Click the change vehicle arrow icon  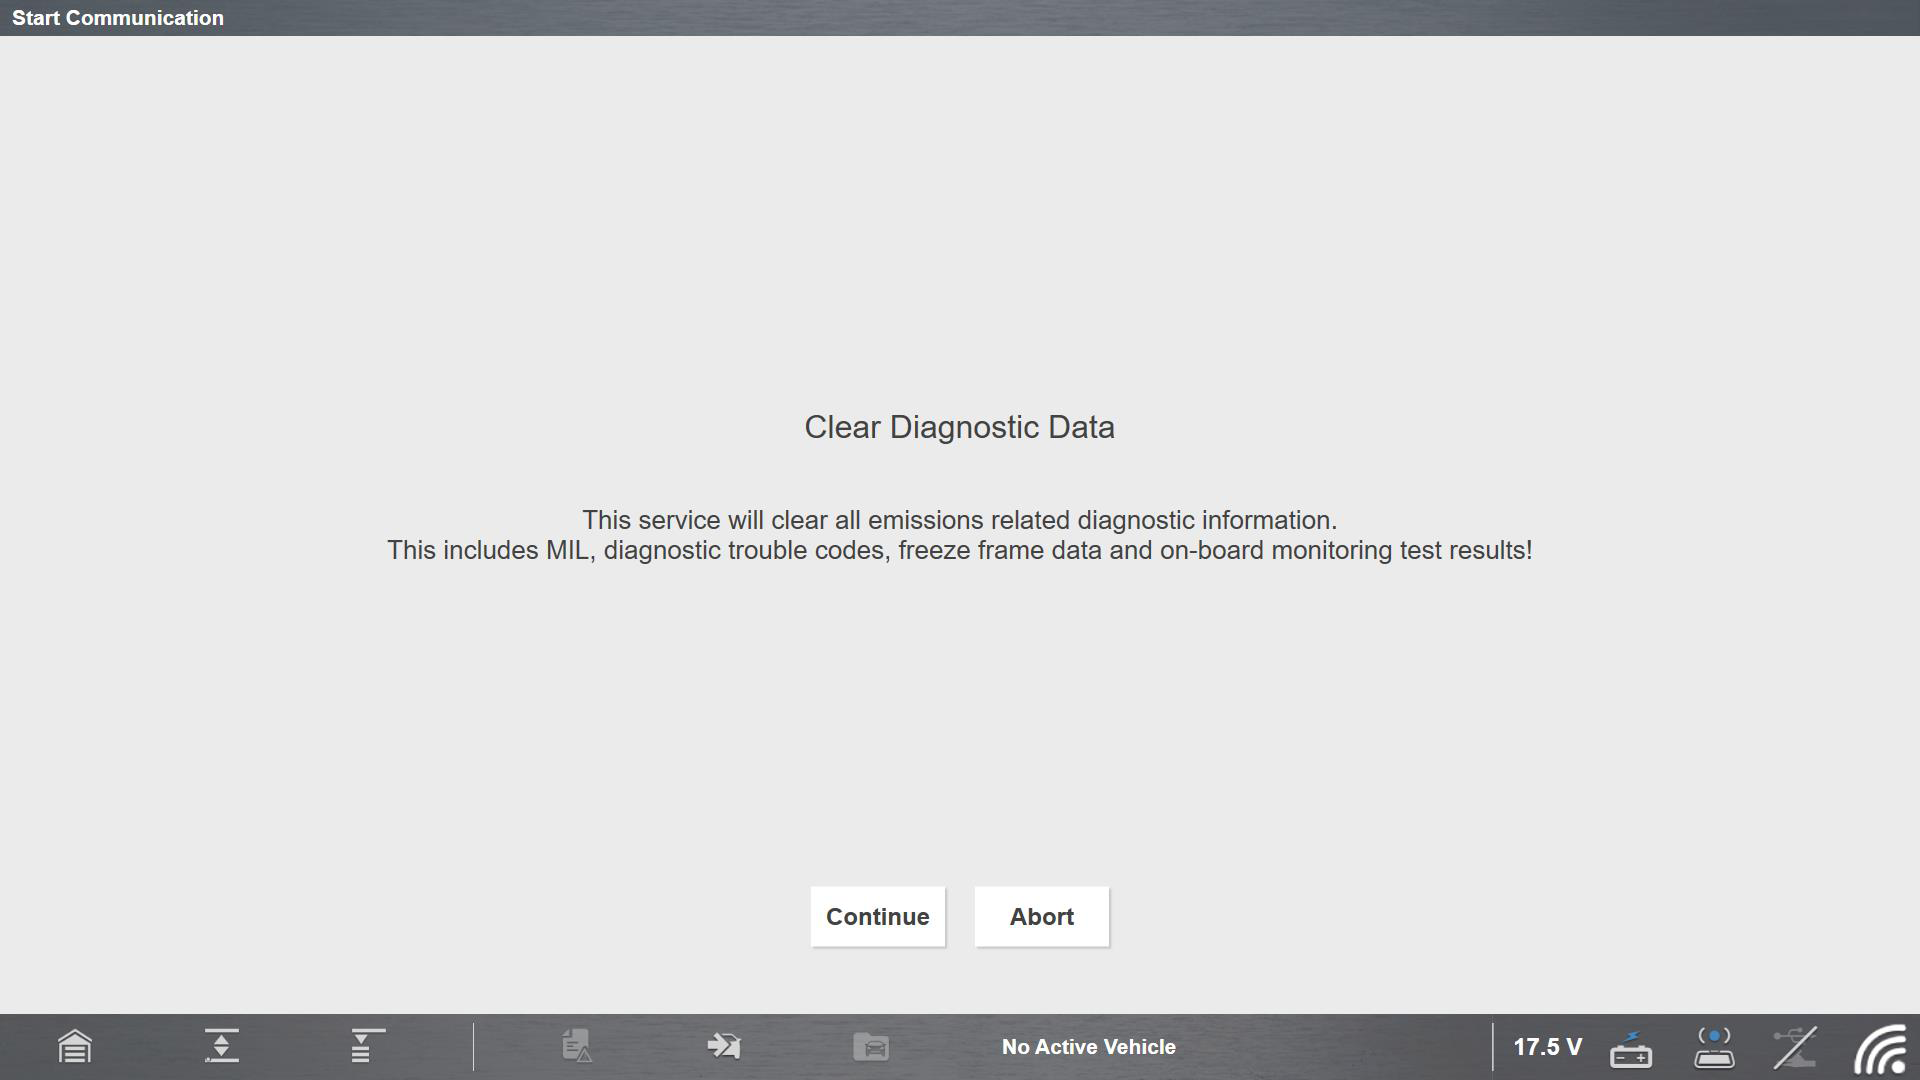pos(723,1046)
